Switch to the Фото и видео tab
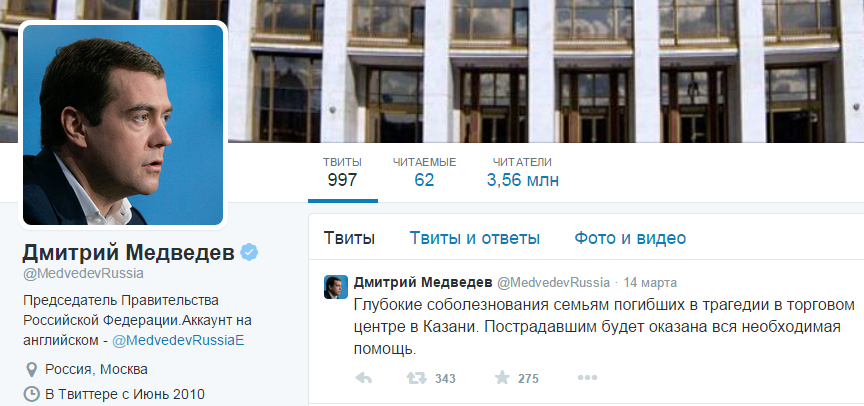The width and height of the screenshot is (864, 406). click(630, 239)
